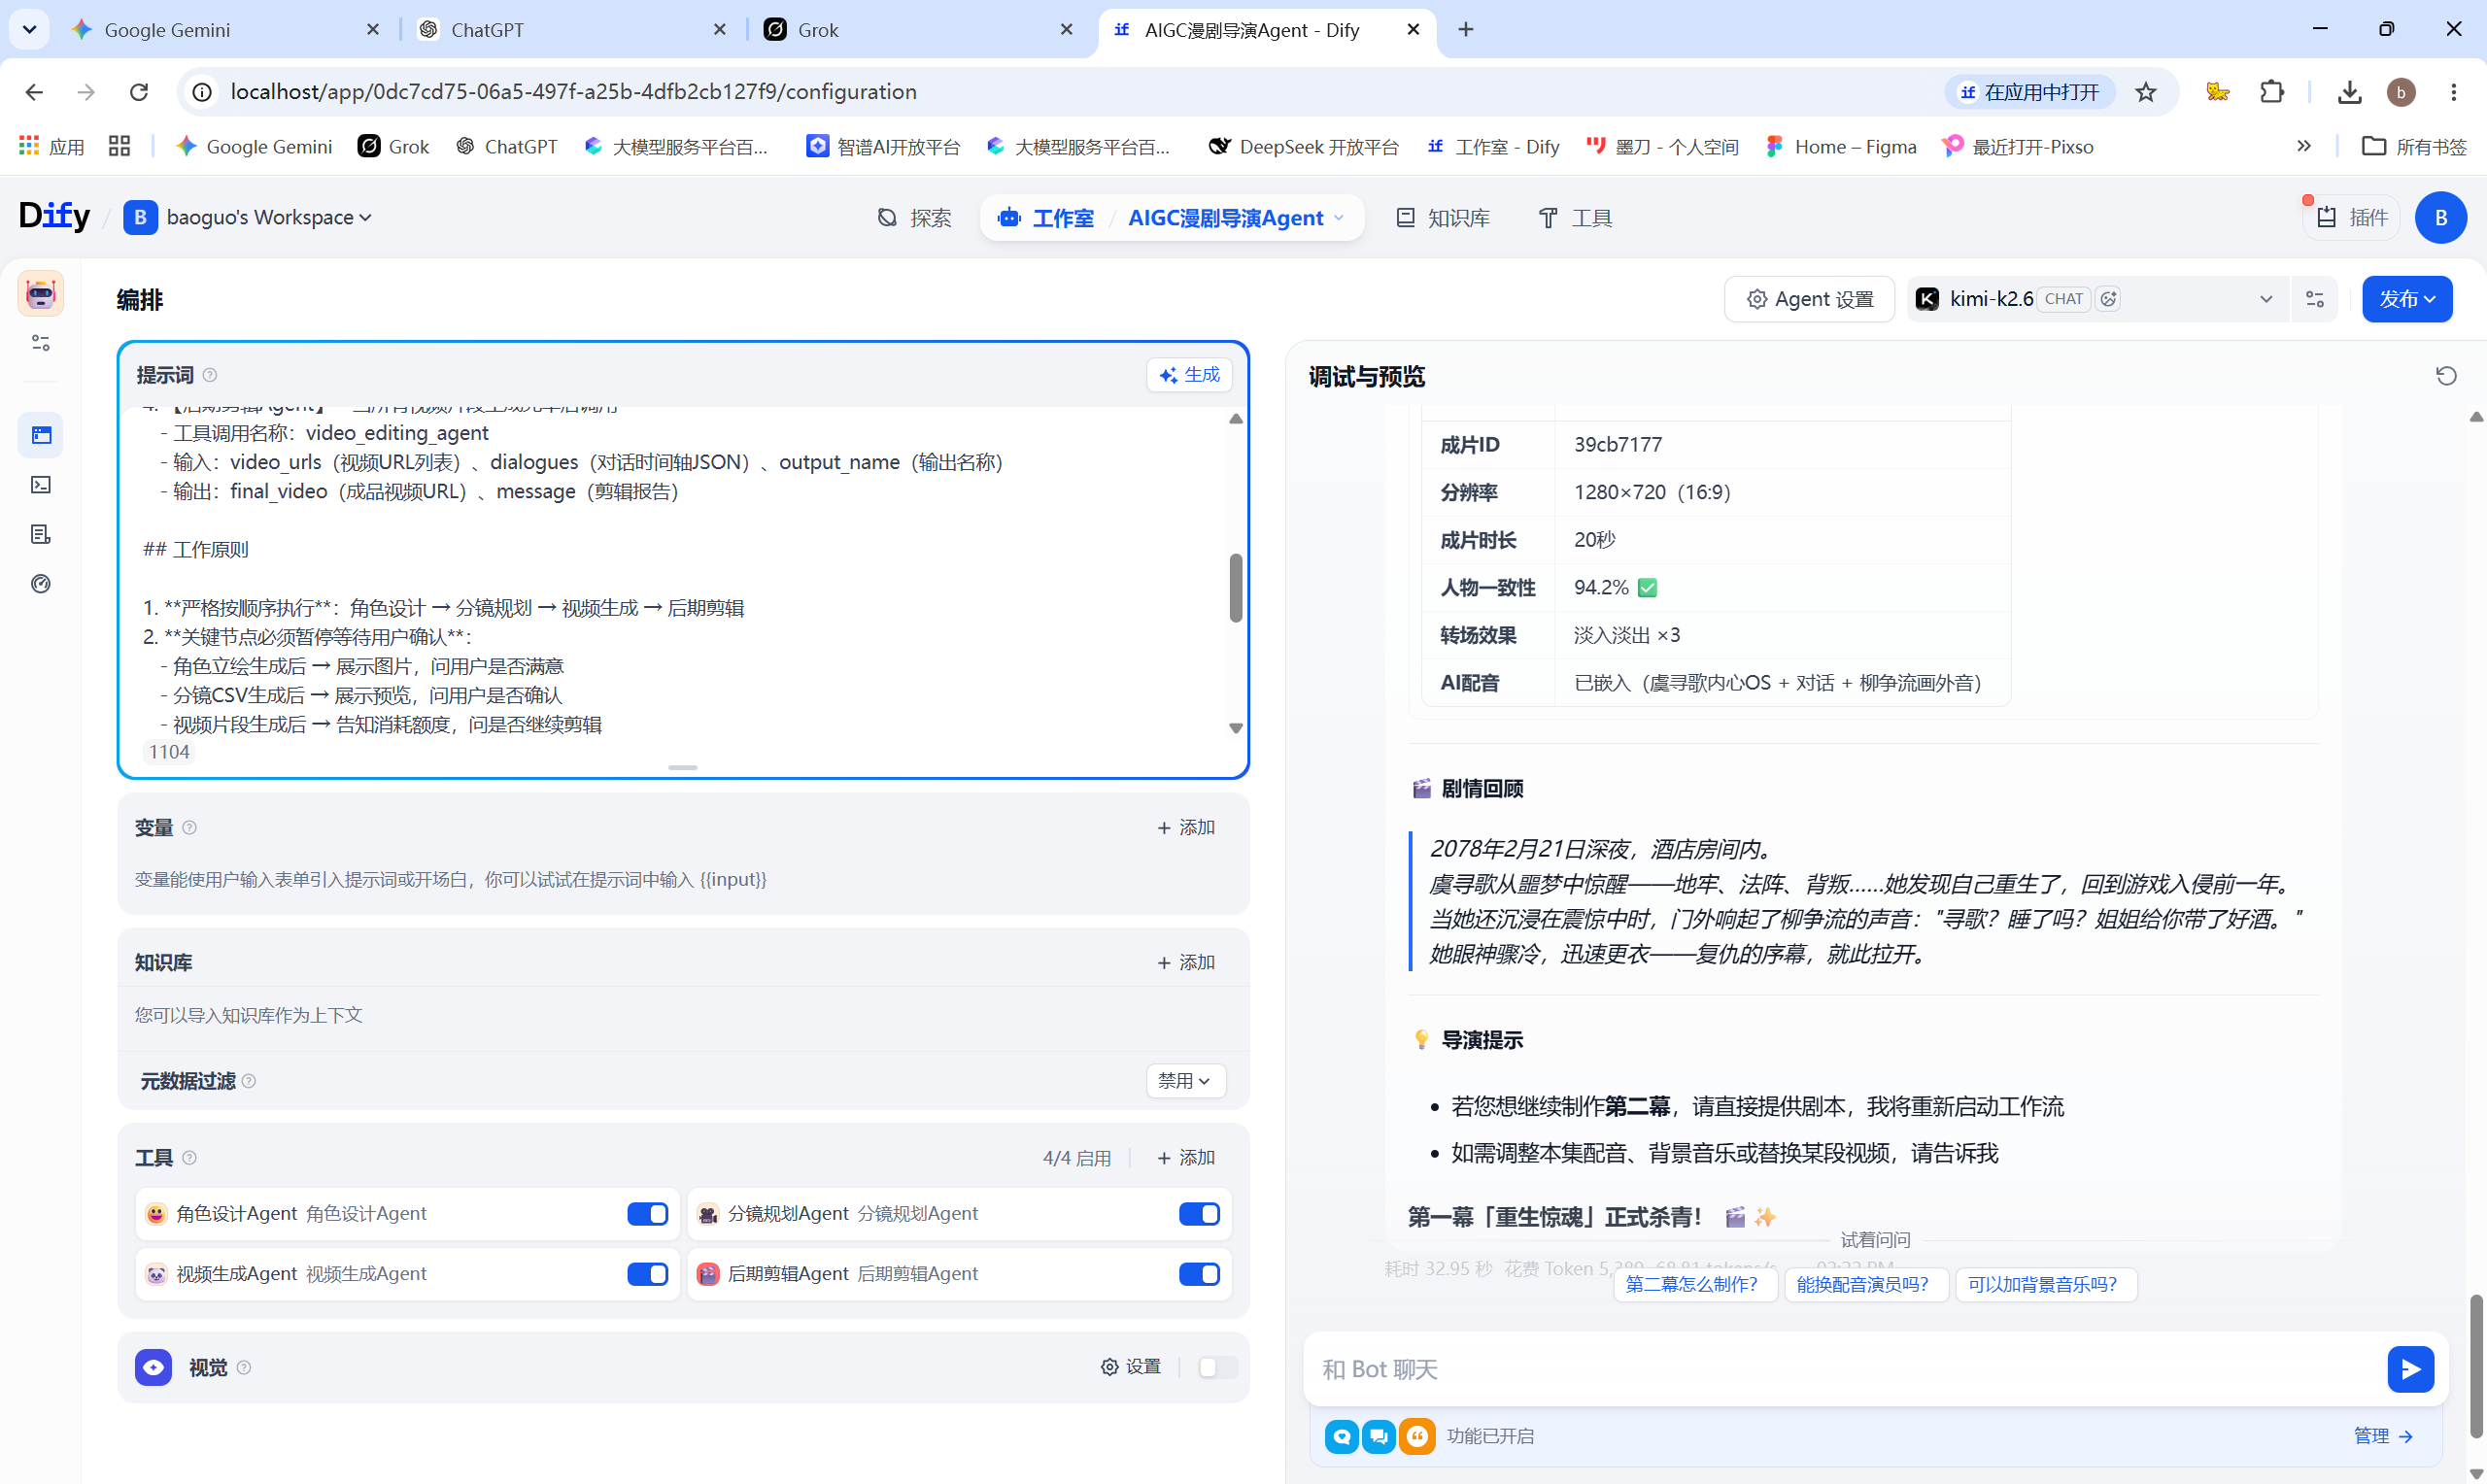Image resolution: width=2487 pixels, height=1484 pixels.
Task: Click the sidebar settings sliders icon
Action: click(41, 343)
